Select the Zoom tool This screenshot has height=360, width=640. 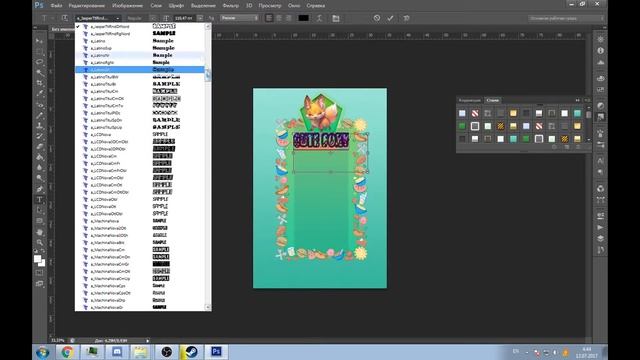coord(40,242)
